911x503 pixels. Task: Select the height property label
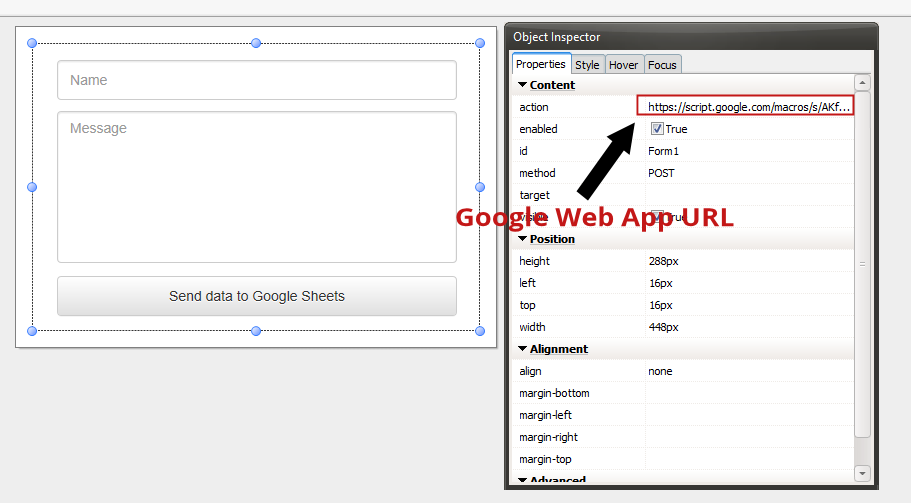[535, 261]
